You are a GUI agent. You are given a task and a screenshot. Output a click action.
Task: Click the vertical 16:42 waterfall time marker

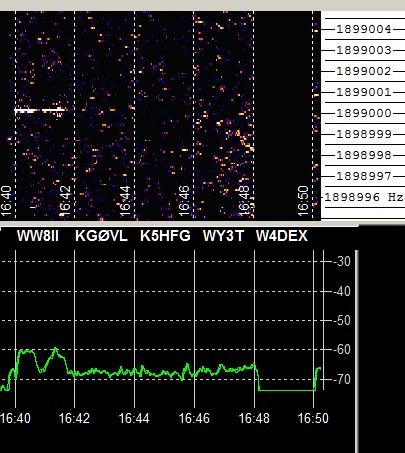tap(65, 201)
